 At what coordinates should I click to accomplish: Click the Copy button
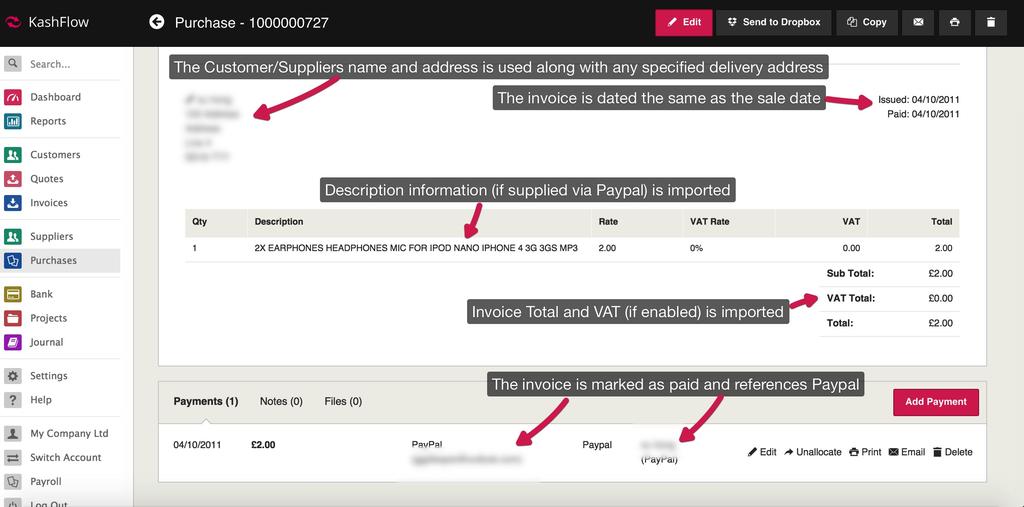(866, 22)
